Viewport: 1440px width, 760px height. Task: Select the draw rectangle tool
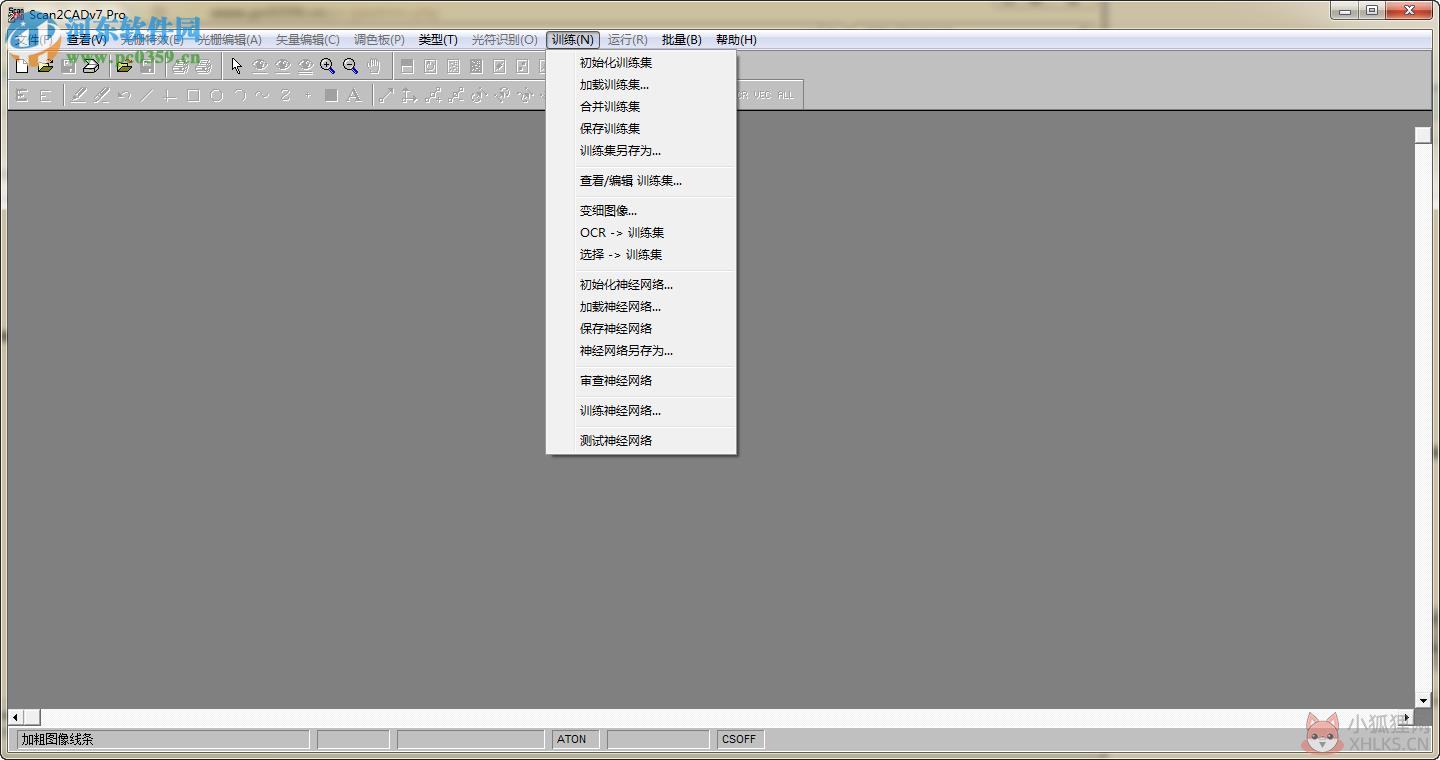(193, 96)
